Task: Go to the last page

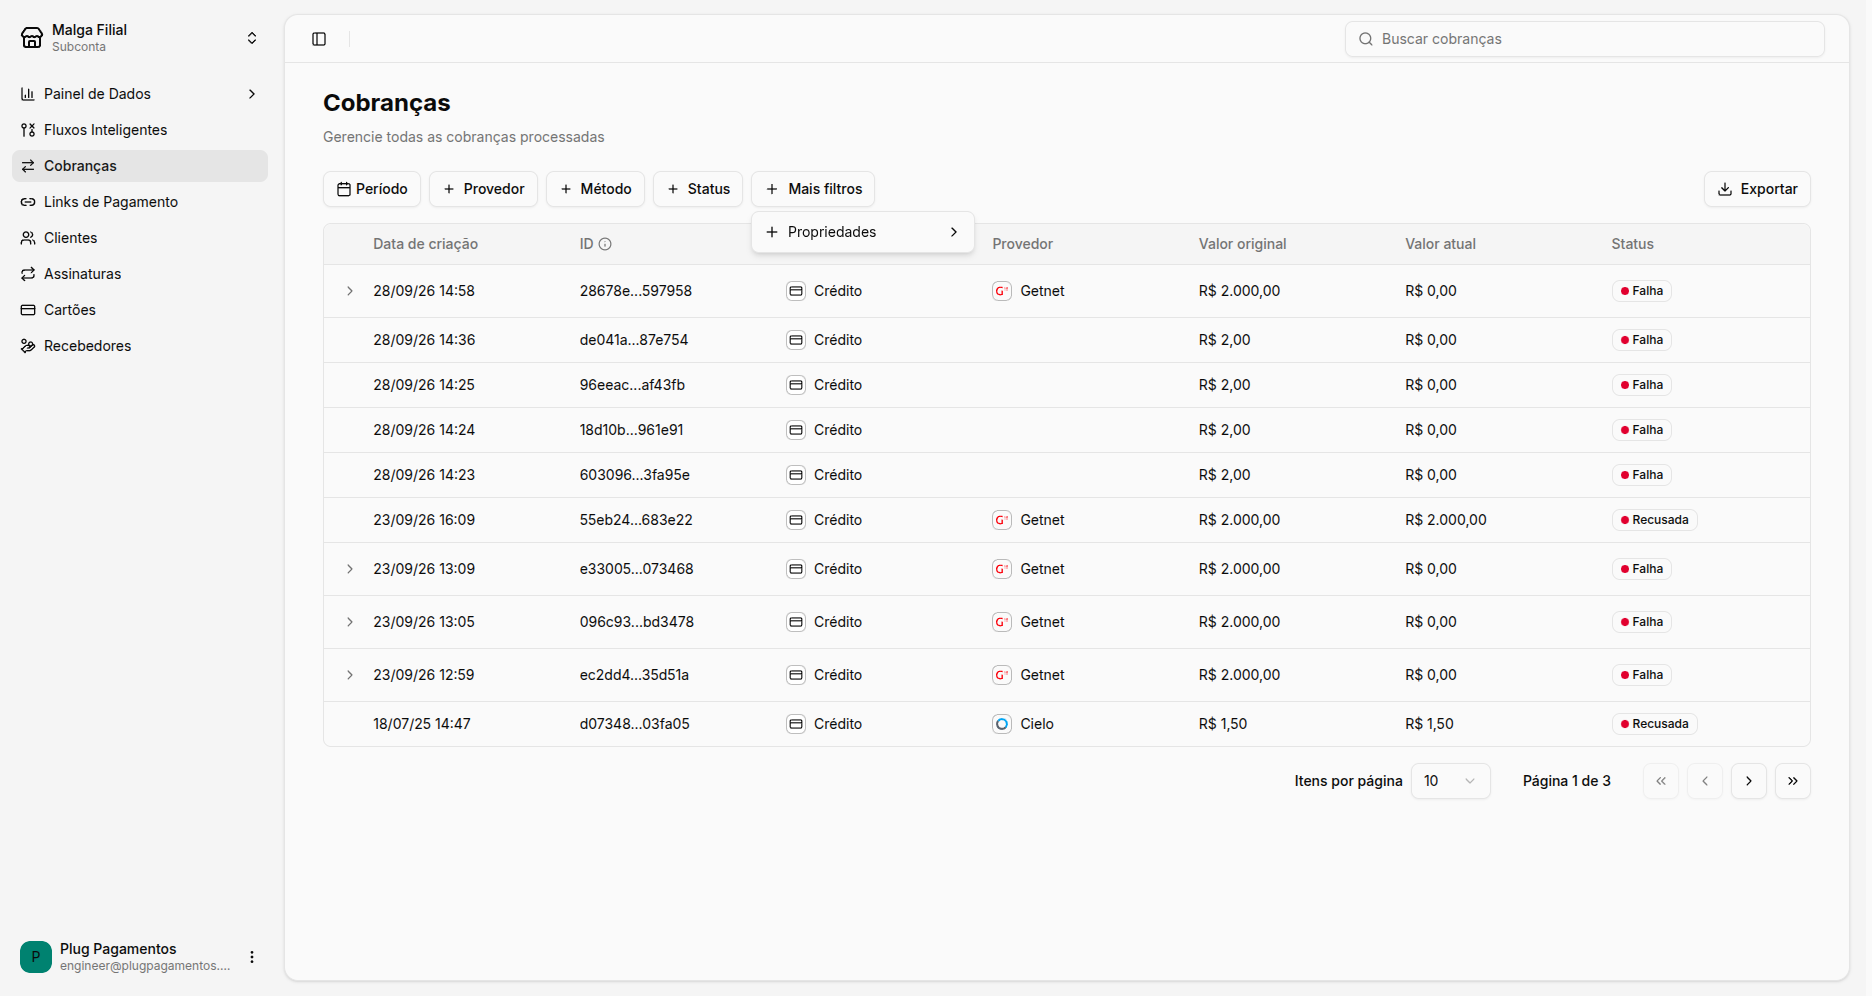Action: pos(1792,781)
